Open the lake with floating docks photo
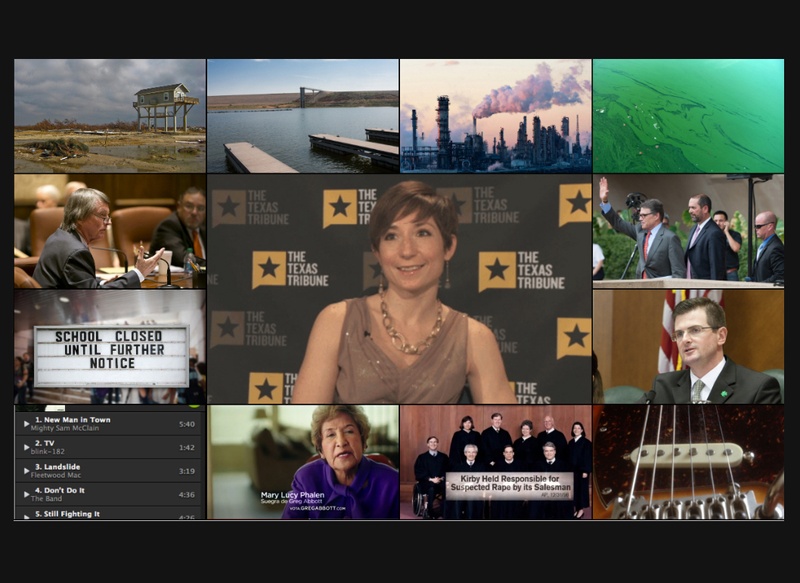This screenshot has width=800, height=583. (303, 116)
